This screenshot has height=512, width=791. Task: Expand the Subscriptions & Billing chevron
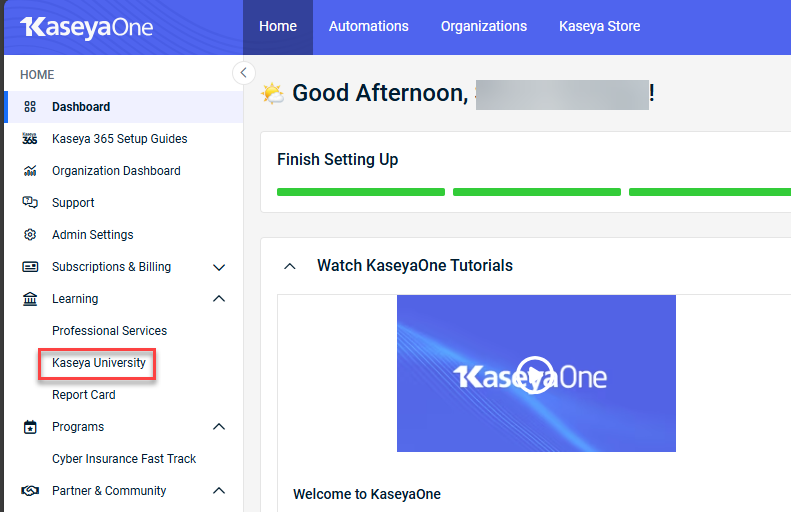tap(219, 267)
